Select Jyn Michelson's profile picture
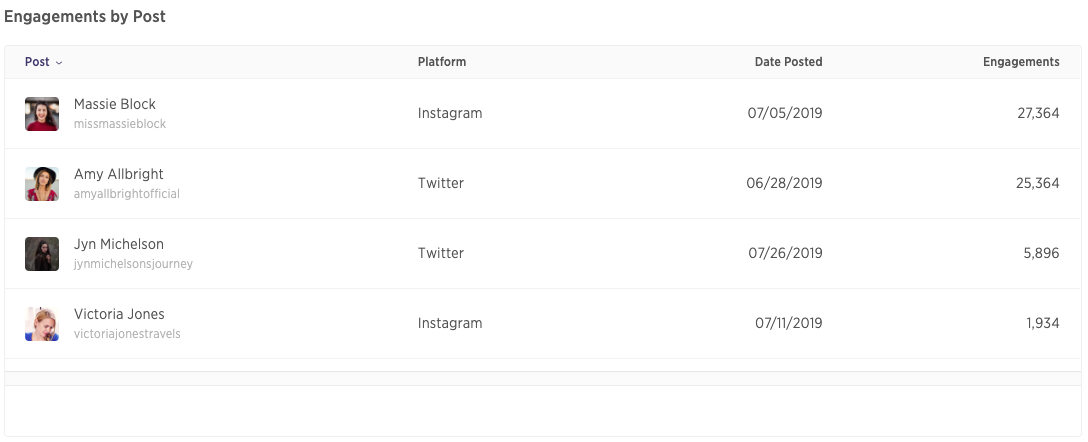Screen dimensions: 1088x442 pyautogui.click(x=42, y=254)
